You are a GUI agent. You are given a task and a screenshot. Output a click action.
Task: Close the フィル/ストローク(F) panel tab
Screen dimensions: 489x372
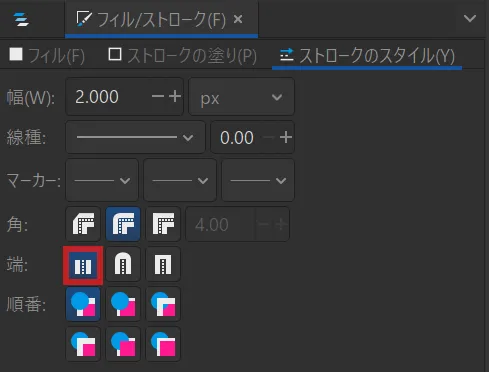coord(238,19)
